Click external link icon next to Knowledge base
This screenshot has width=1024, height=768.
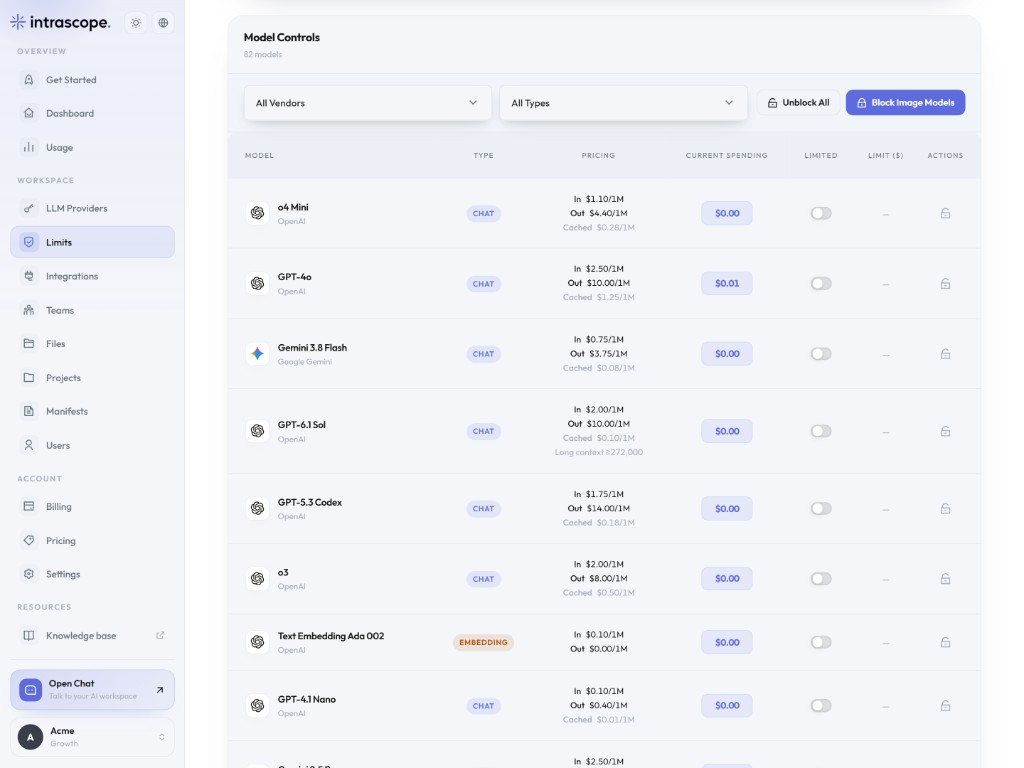[x=160, y=635]
